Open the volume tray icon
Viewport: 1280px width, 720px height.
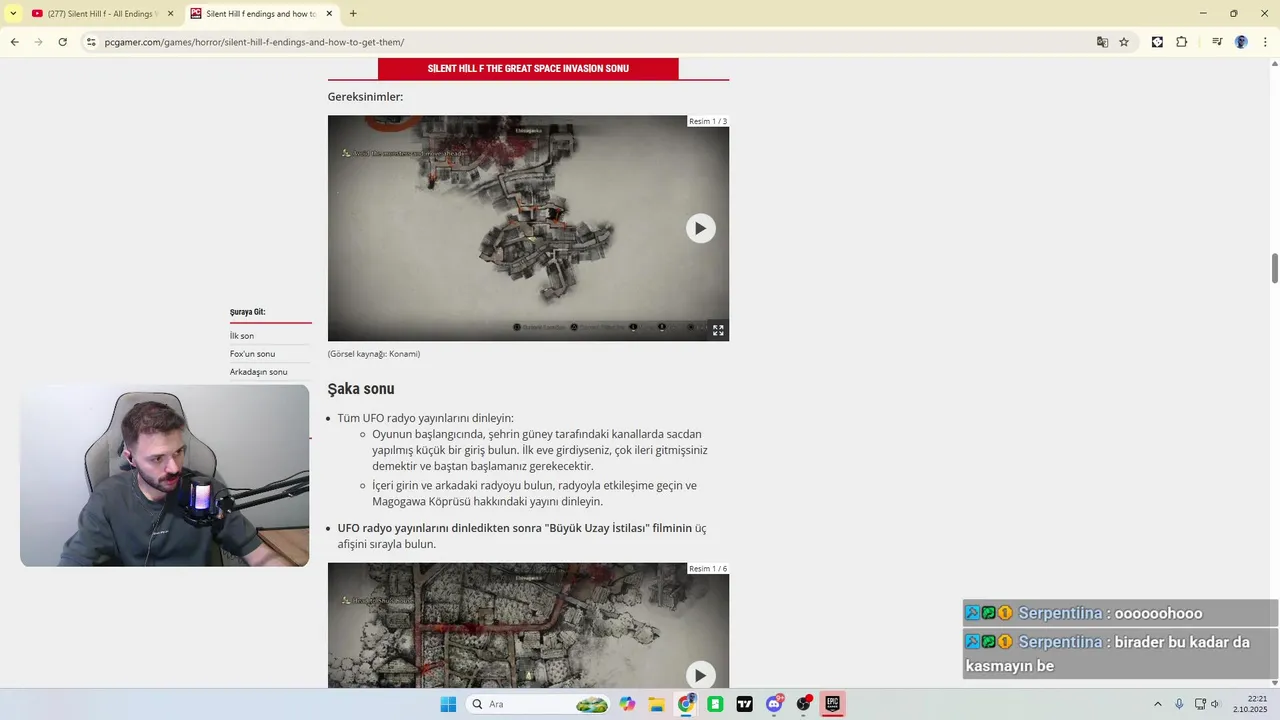point(1216,704)
